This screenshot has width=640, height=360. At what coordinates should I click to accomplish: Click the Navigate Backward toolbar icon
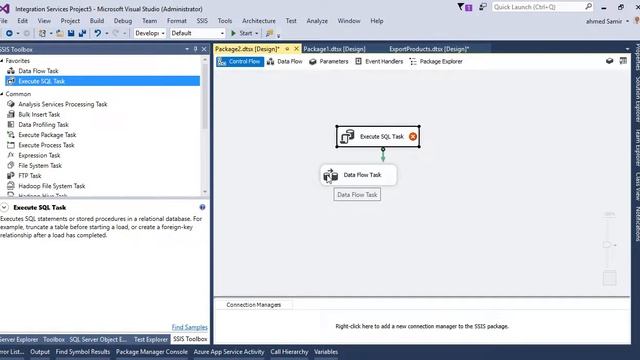[9, 33]
